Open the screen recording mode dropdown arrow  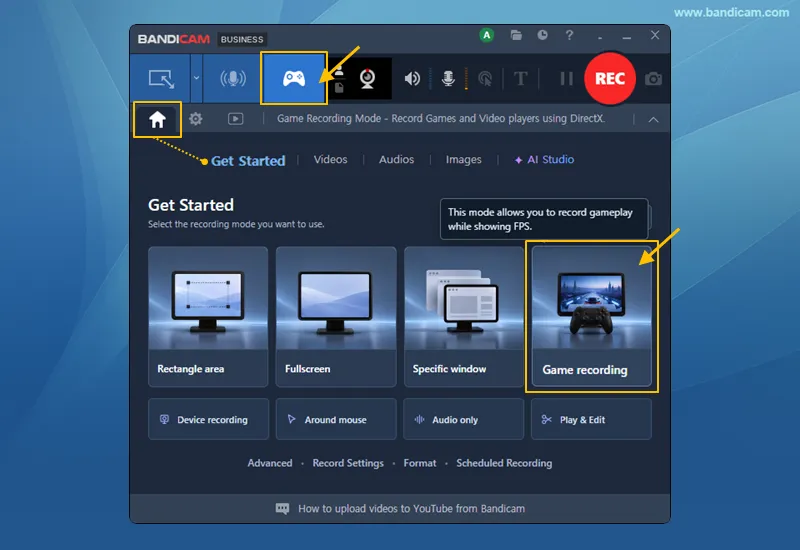[196, 78]
